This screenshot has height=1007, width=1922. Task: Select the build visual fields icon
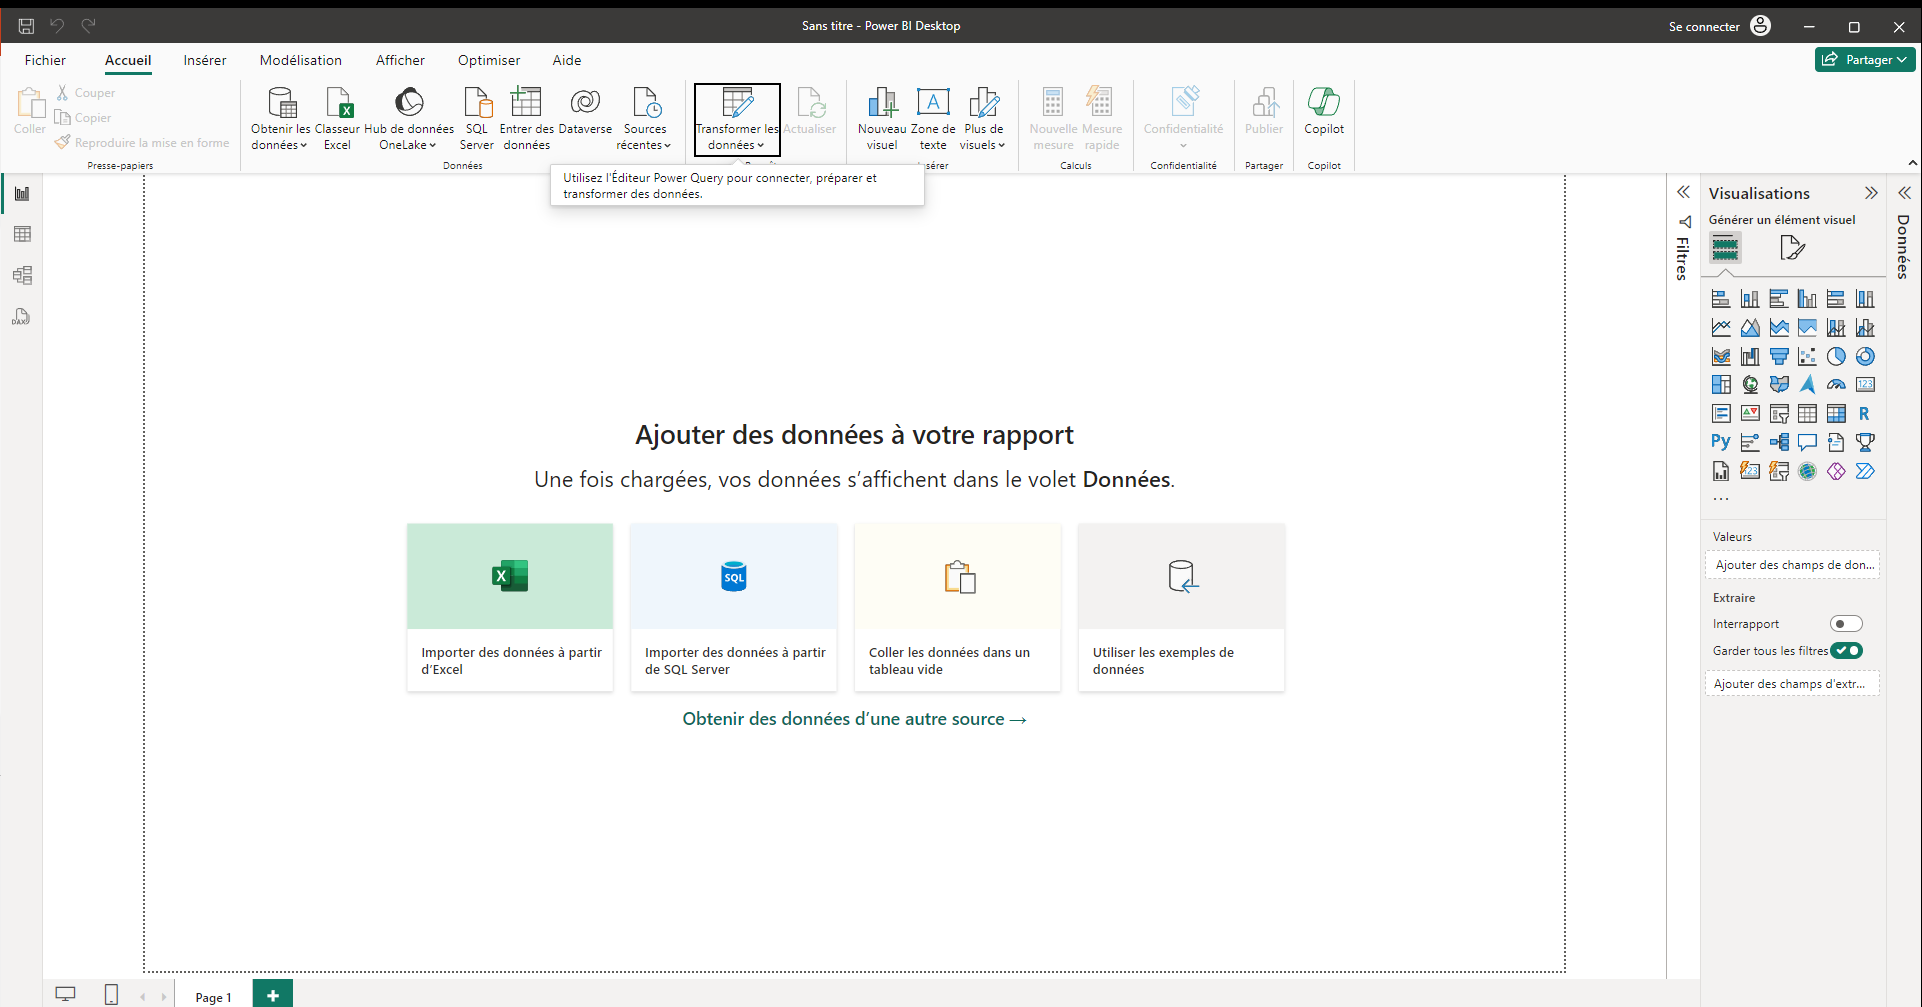coord(1725,247)
